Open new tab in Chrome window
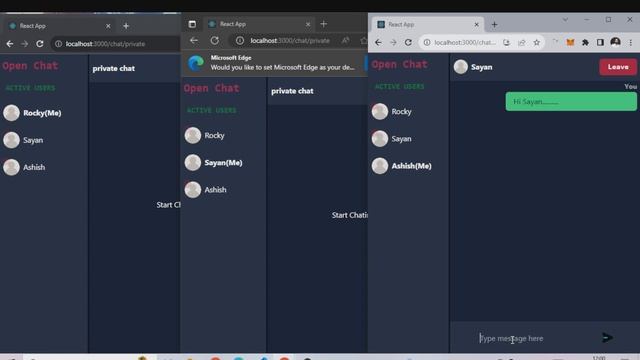The width and height of the screenshot is (640, 360). (x=494, y=24)
